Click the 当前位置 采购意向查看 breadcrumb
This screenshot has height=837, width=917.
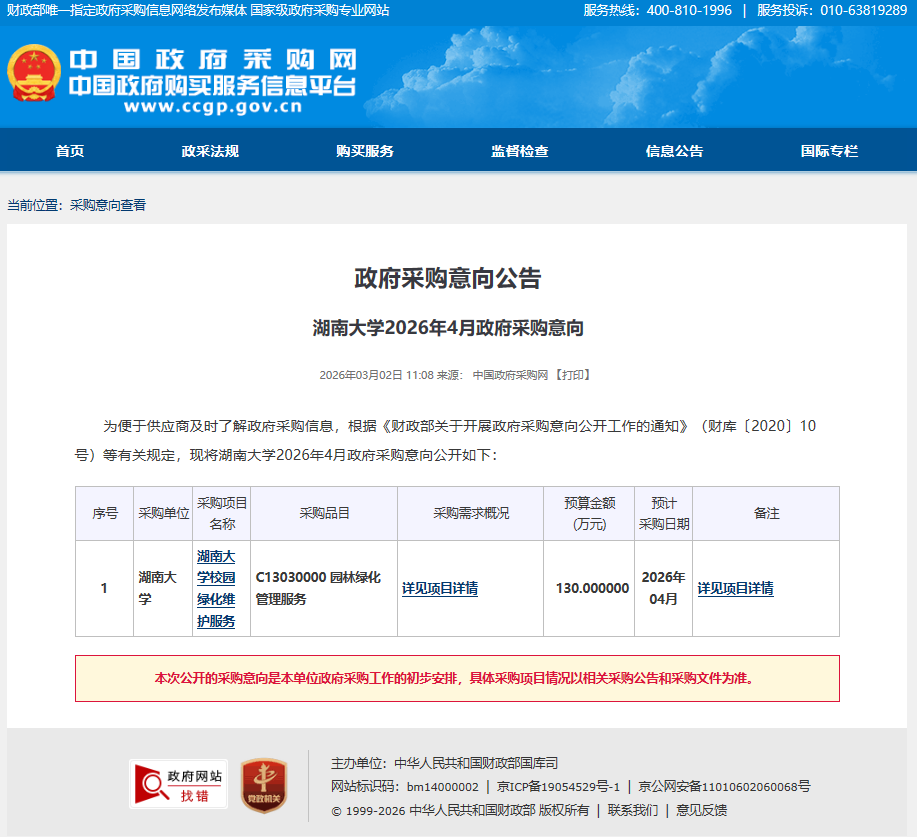[x=77, y=205]
